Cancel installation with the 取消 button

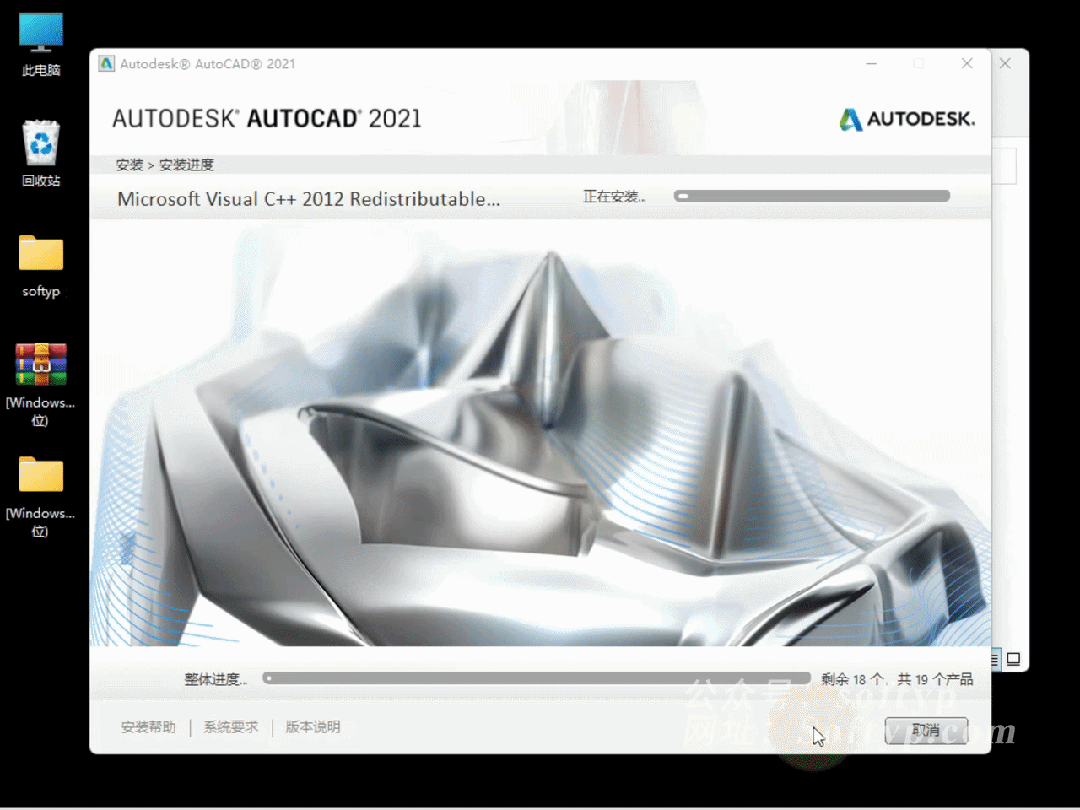click(x=926, y=729)
